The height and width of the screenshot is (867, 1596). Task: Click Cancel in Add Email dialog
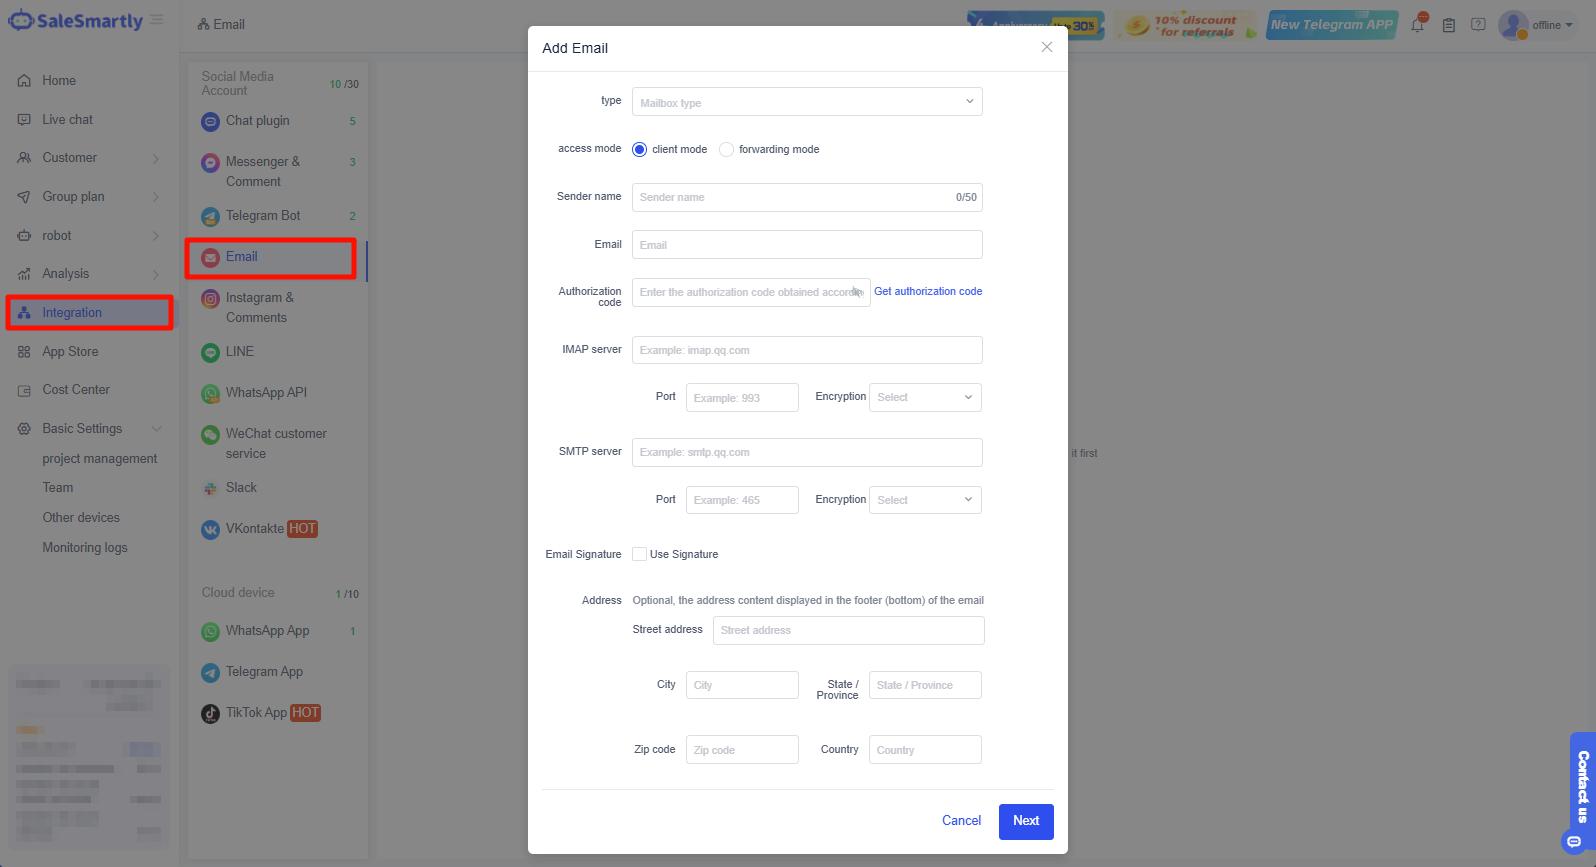tap(961, 821)
